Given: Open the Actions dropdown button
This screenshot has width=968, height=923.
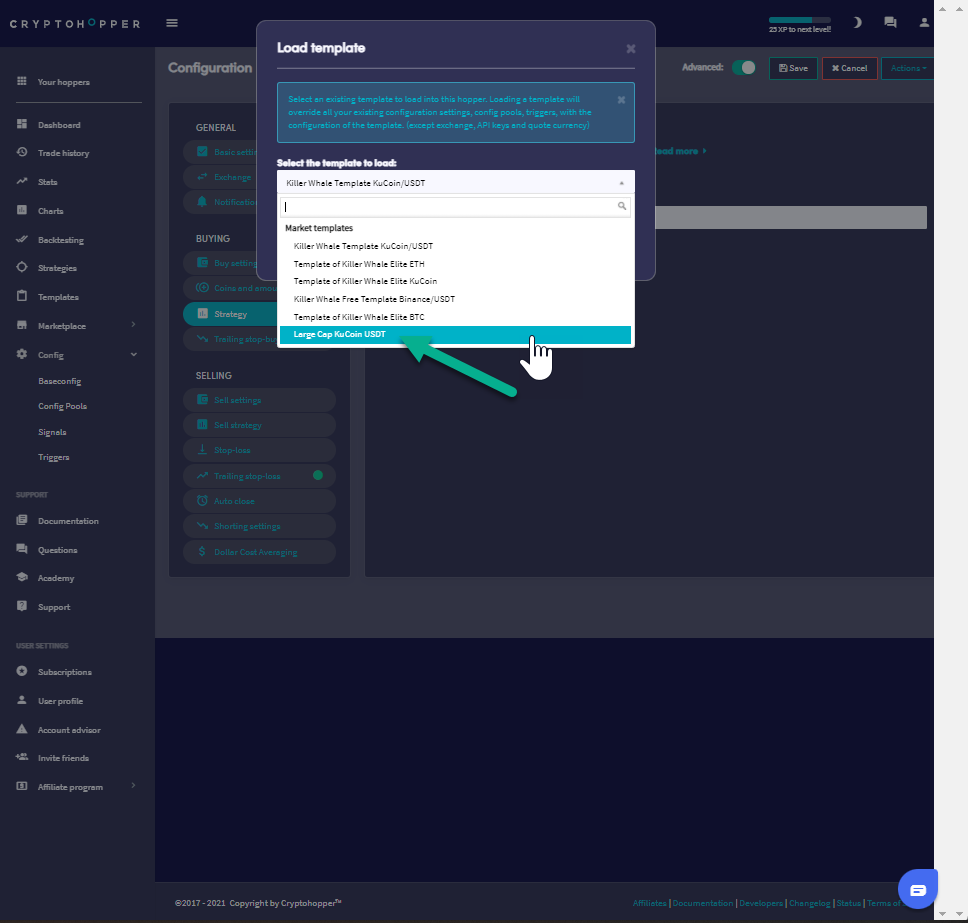Looking at the screenshot, I should [x=908, y=68].
